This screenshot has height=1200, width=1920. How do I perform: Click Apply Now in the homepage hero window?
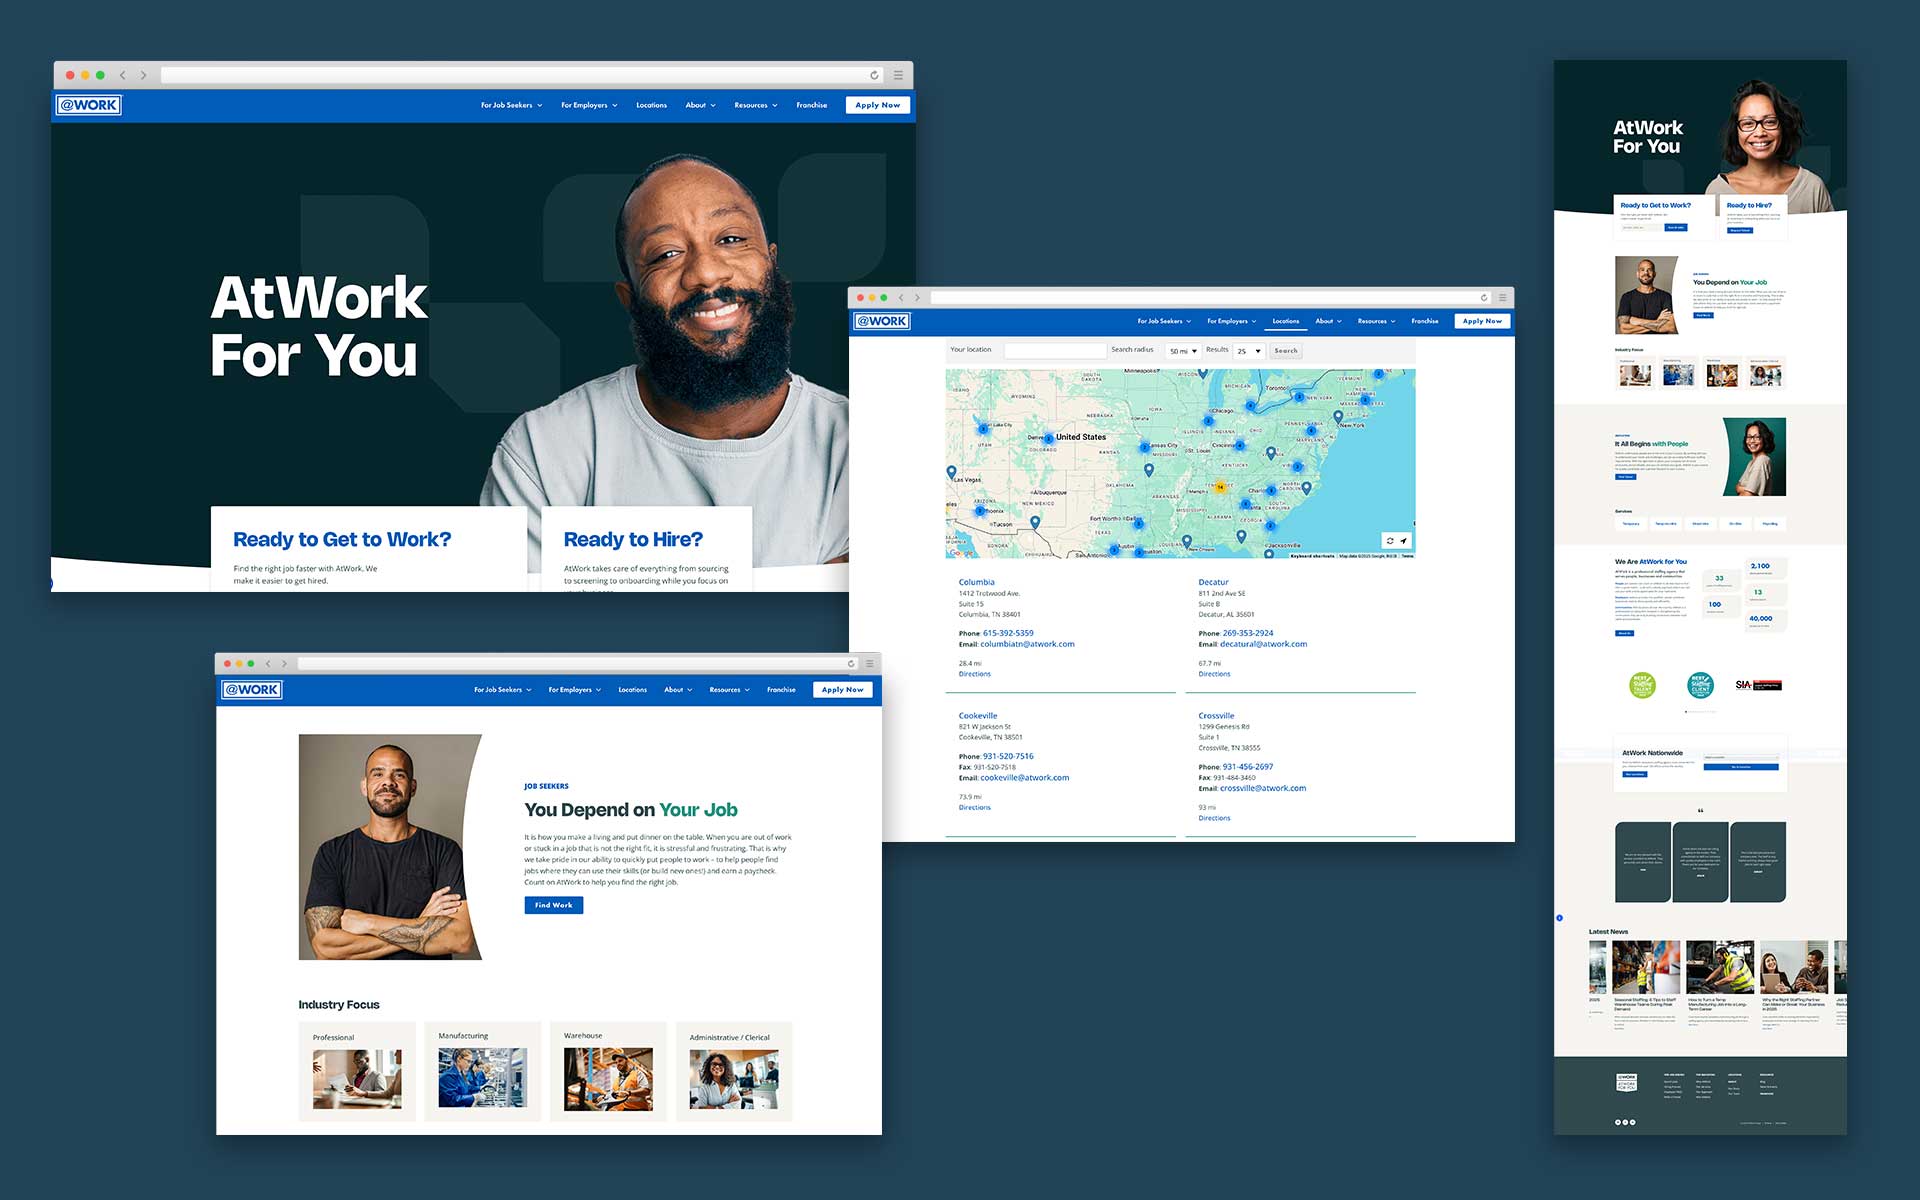(x=877, y=105)
